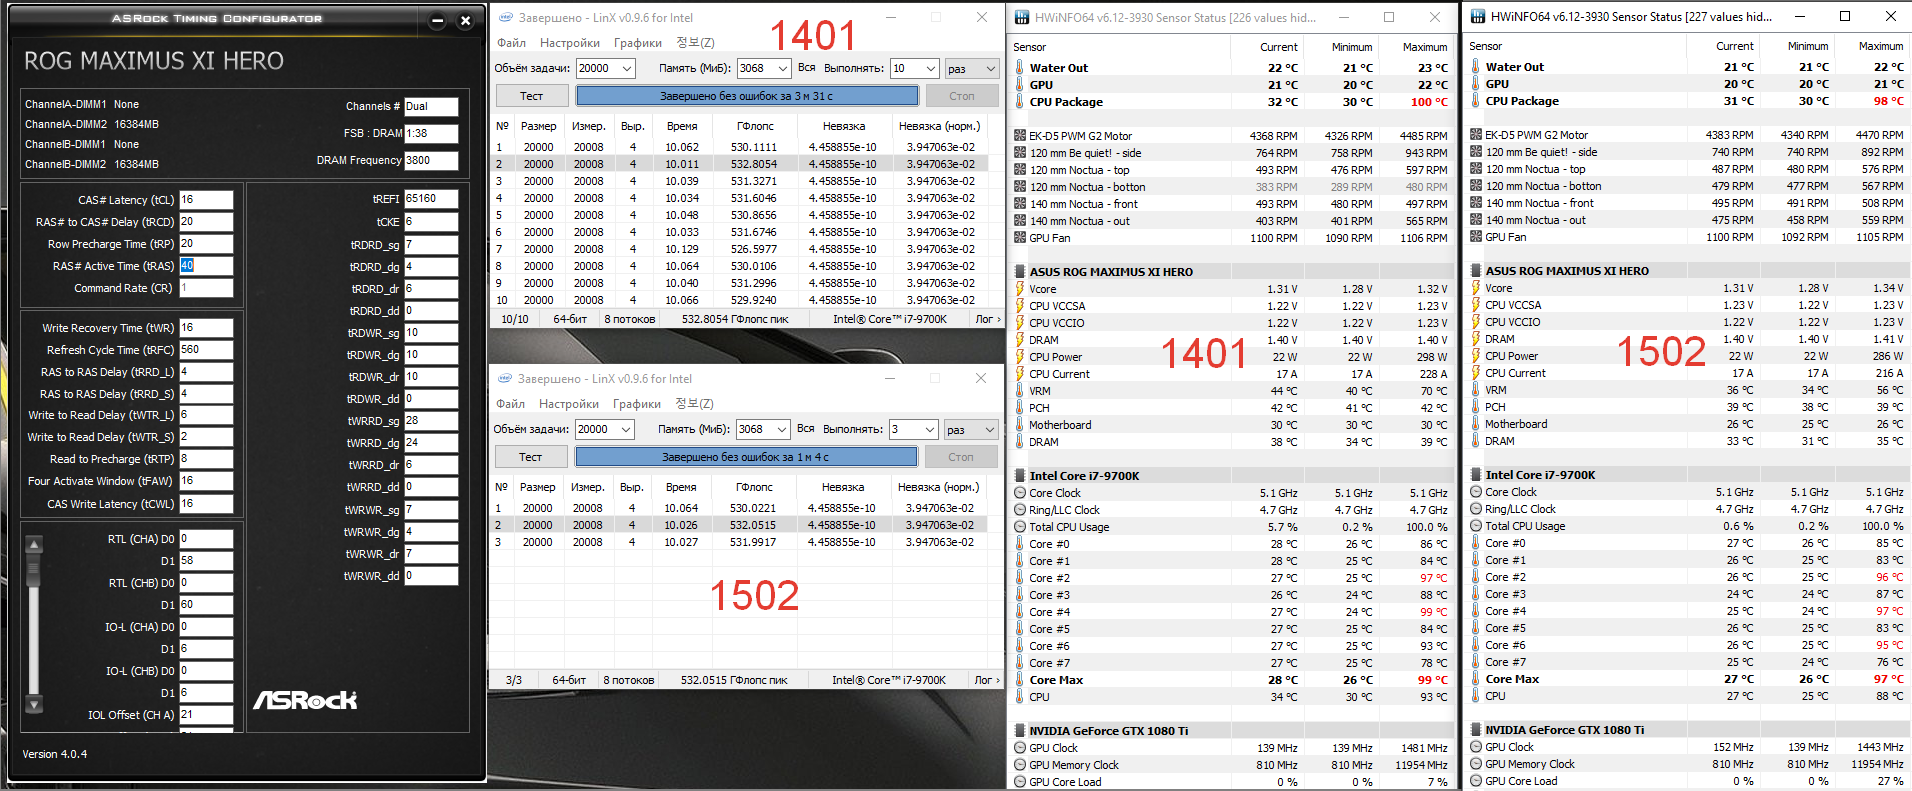Click the ASUS ROG MAXIMUS XI HERO section icon in the left HWiNFO window
1912x791 pixels.
pyautogui.click(x=1019, y=272)
